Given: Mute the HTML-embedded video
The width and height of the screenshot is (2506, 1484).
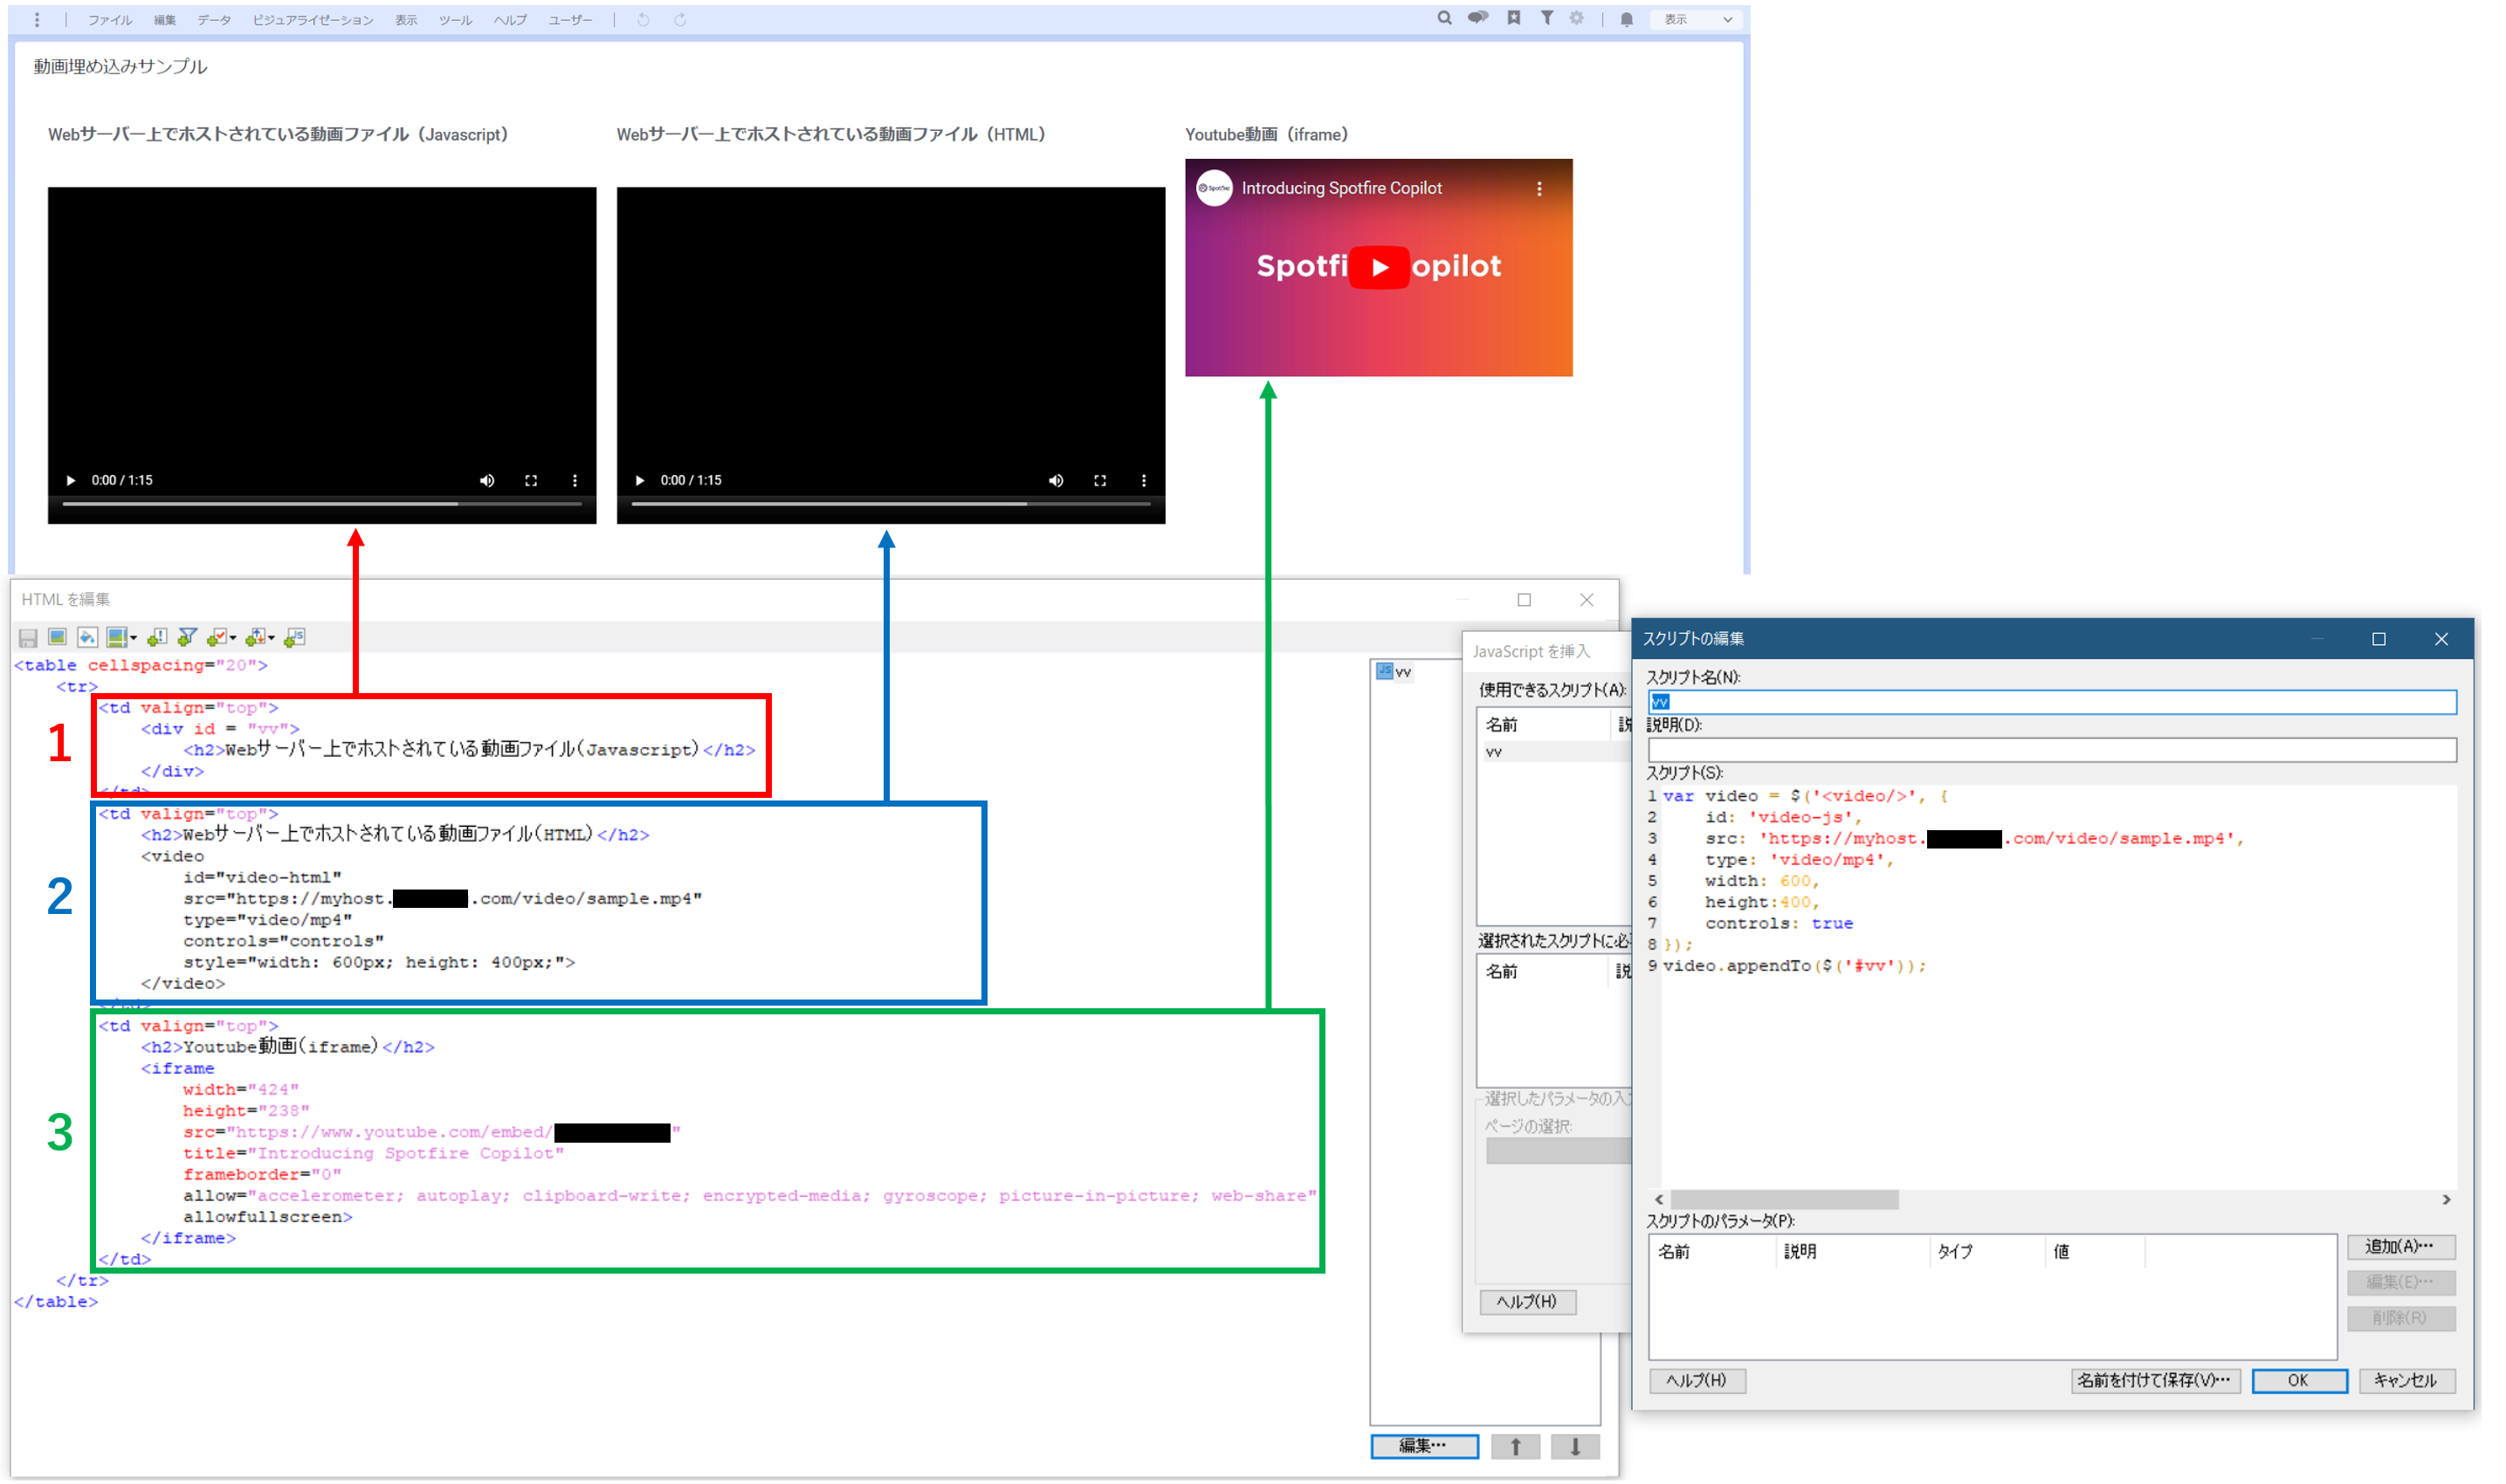Looking at the screenshot, I should click(x=1056, y=480).
